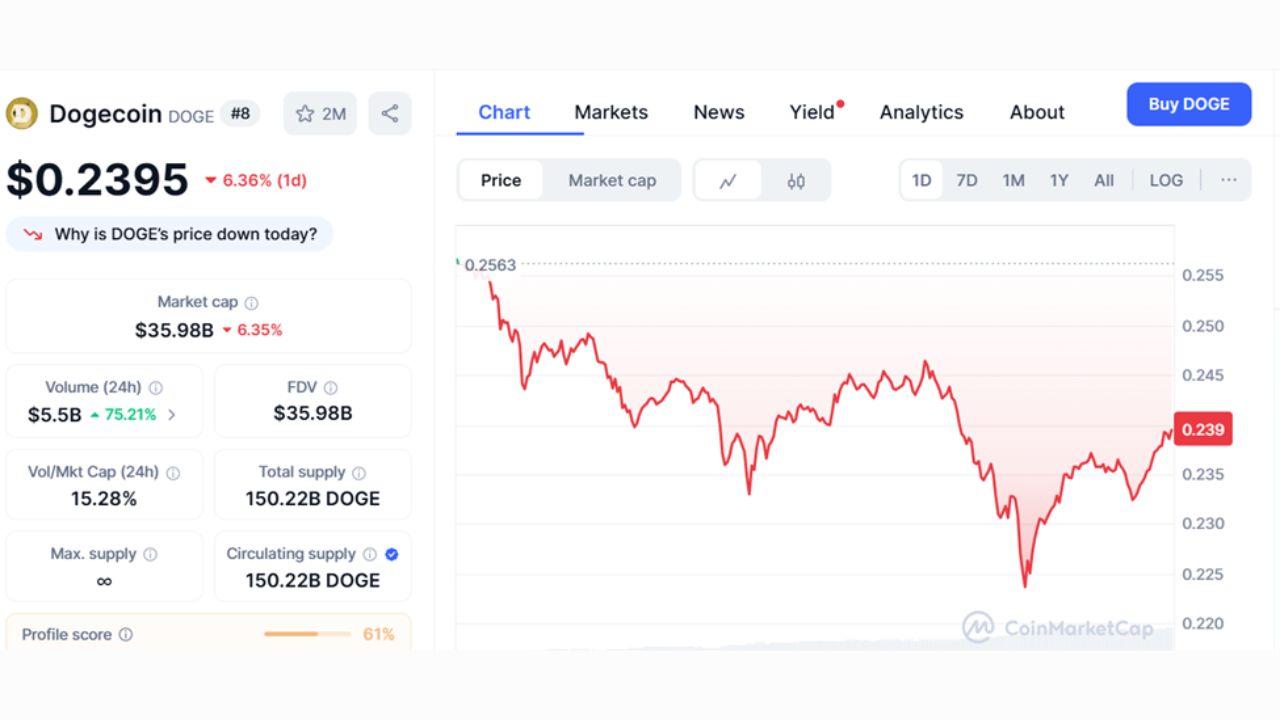Click the Market cap info icon
1280x720 pixels.
tap(252, 303)
